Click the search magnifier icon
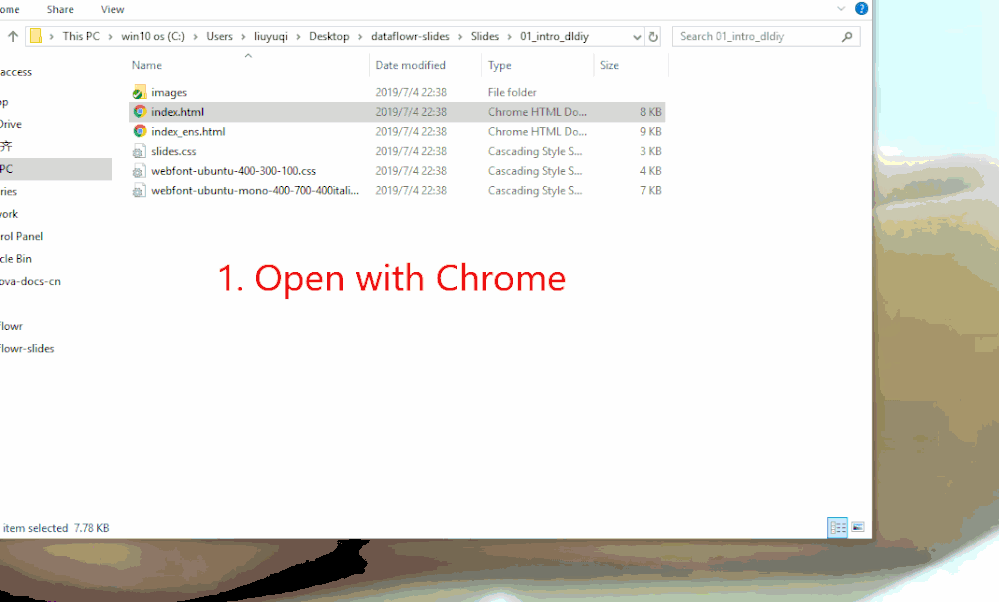The height and width of the screenshot is (602, 999). 847,37
